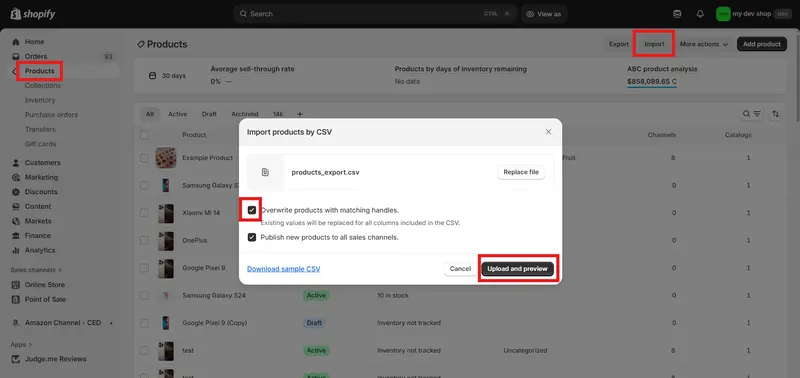Open Amazon Channel - CED
The height and width of the screenshot is (378, 800).
63,323
